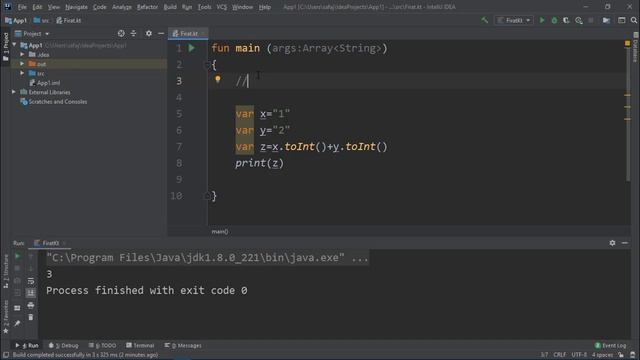Viewport: 640px width, 360px height.
Task: Select Scratches and Consoles item
Action: click(x=54, y=102)
